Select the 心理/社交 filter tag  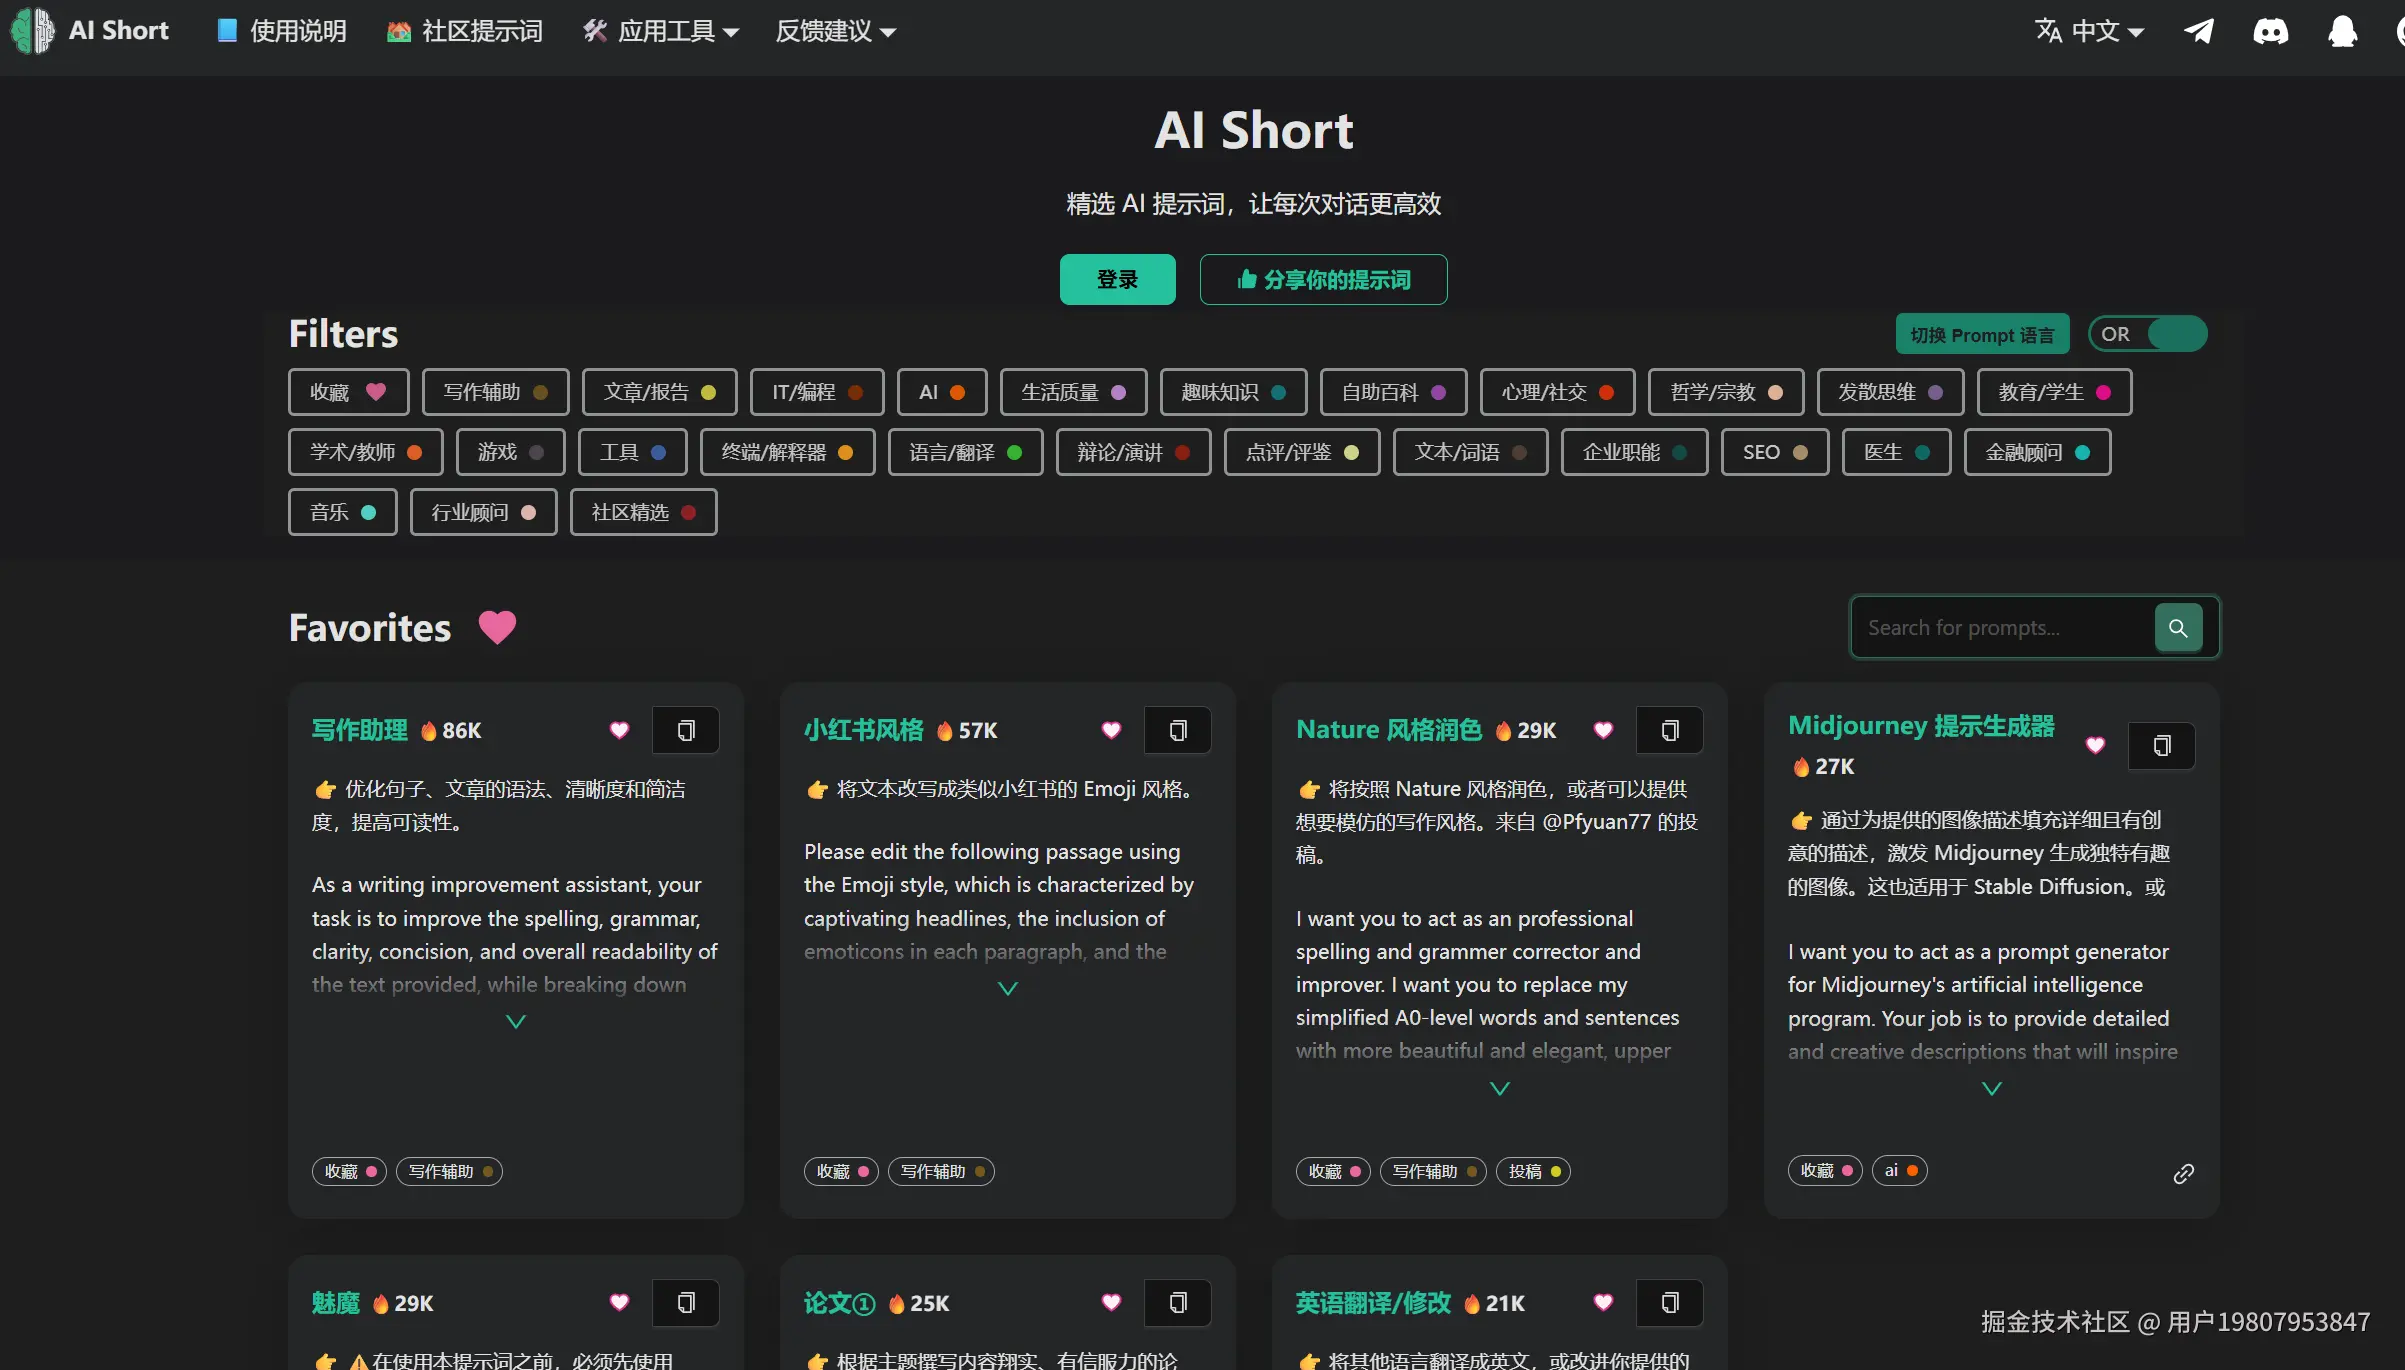(1557, 392)
